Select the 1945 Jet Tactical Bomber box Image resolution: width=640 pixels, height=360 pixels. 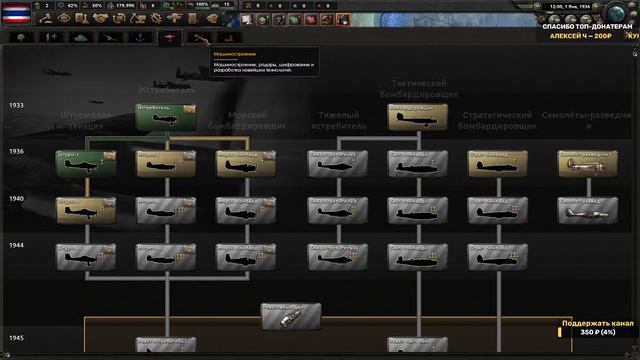[417, 344]
